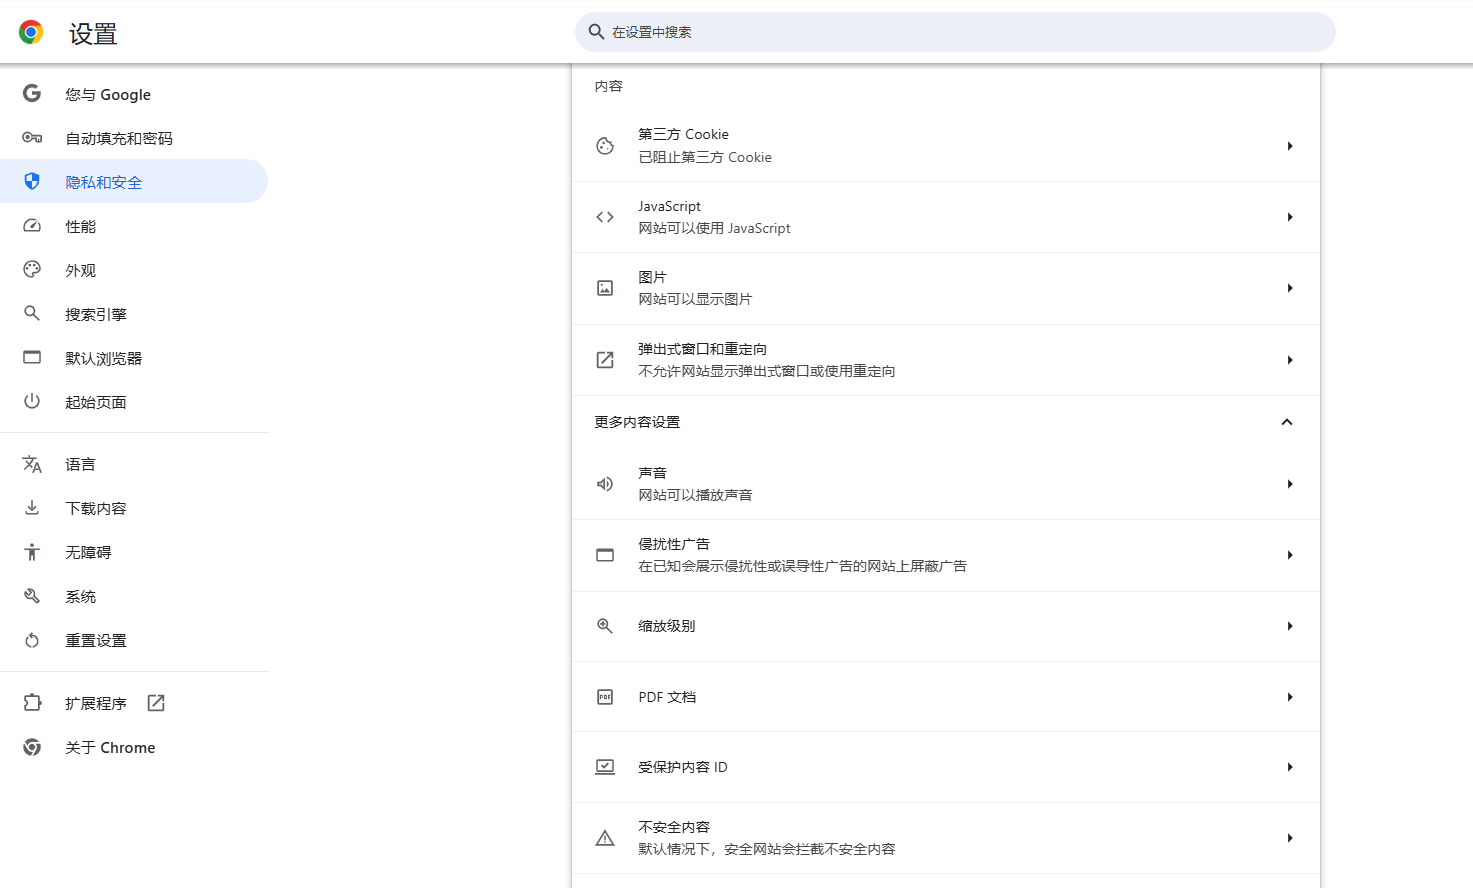Collapse the 更多内容设置 section chevron
Screen dimensions: 1473x888
point(1287,422)
